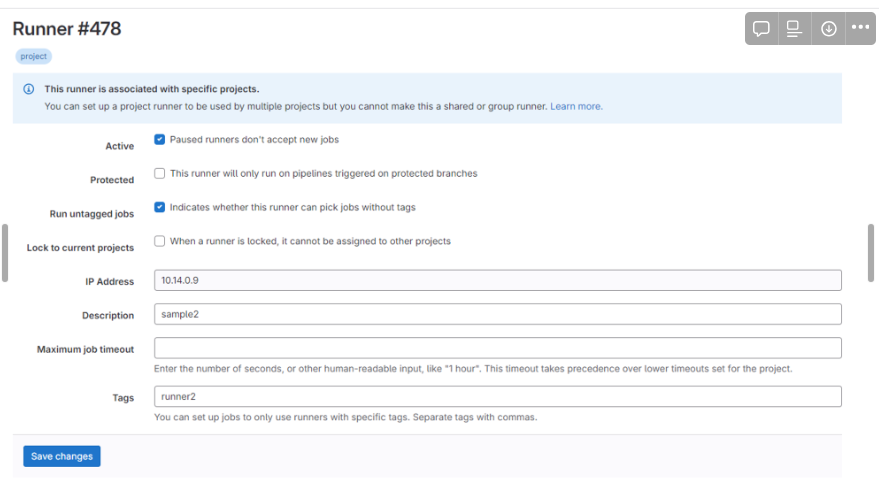Click the comment speech bubble icon
This screenshot has height=483, width=879.
click(x=761, y=28)
